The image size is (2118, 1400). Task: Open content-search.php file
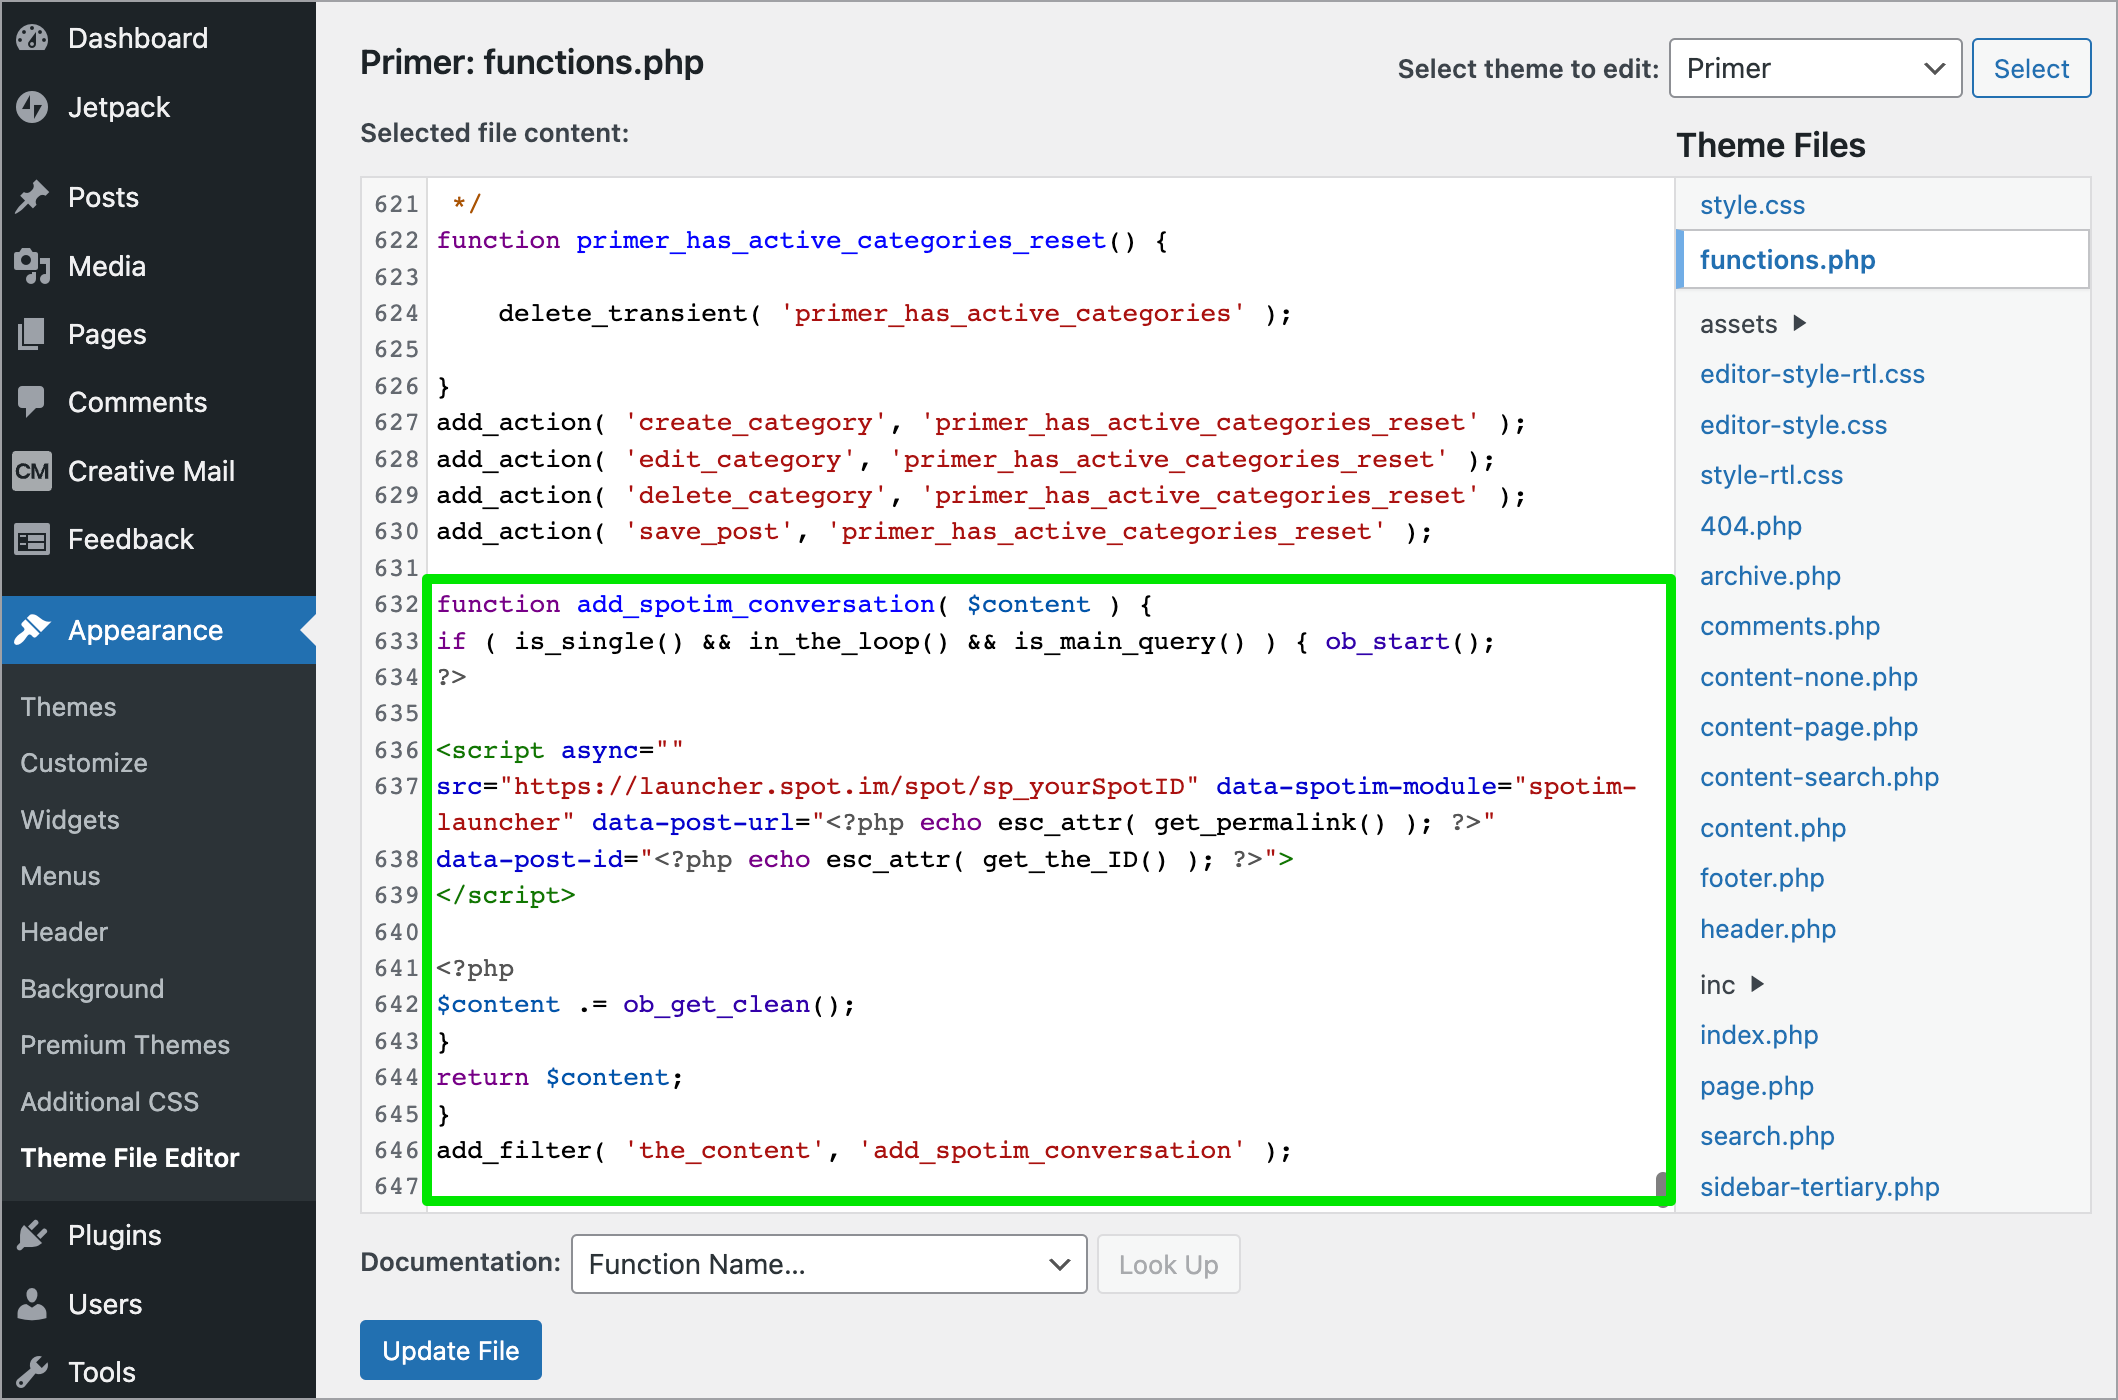pos(1819,777)
